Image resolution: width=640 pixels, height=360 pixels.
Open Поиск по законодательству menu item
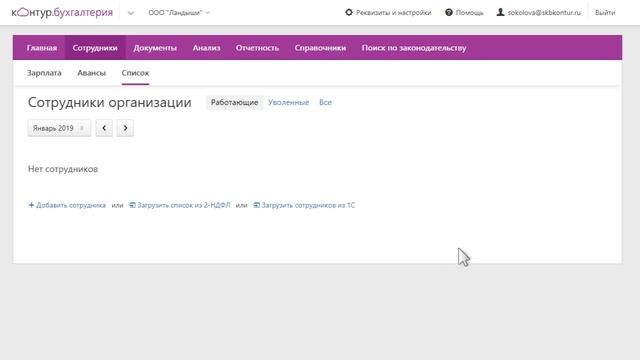click(414, 48)
